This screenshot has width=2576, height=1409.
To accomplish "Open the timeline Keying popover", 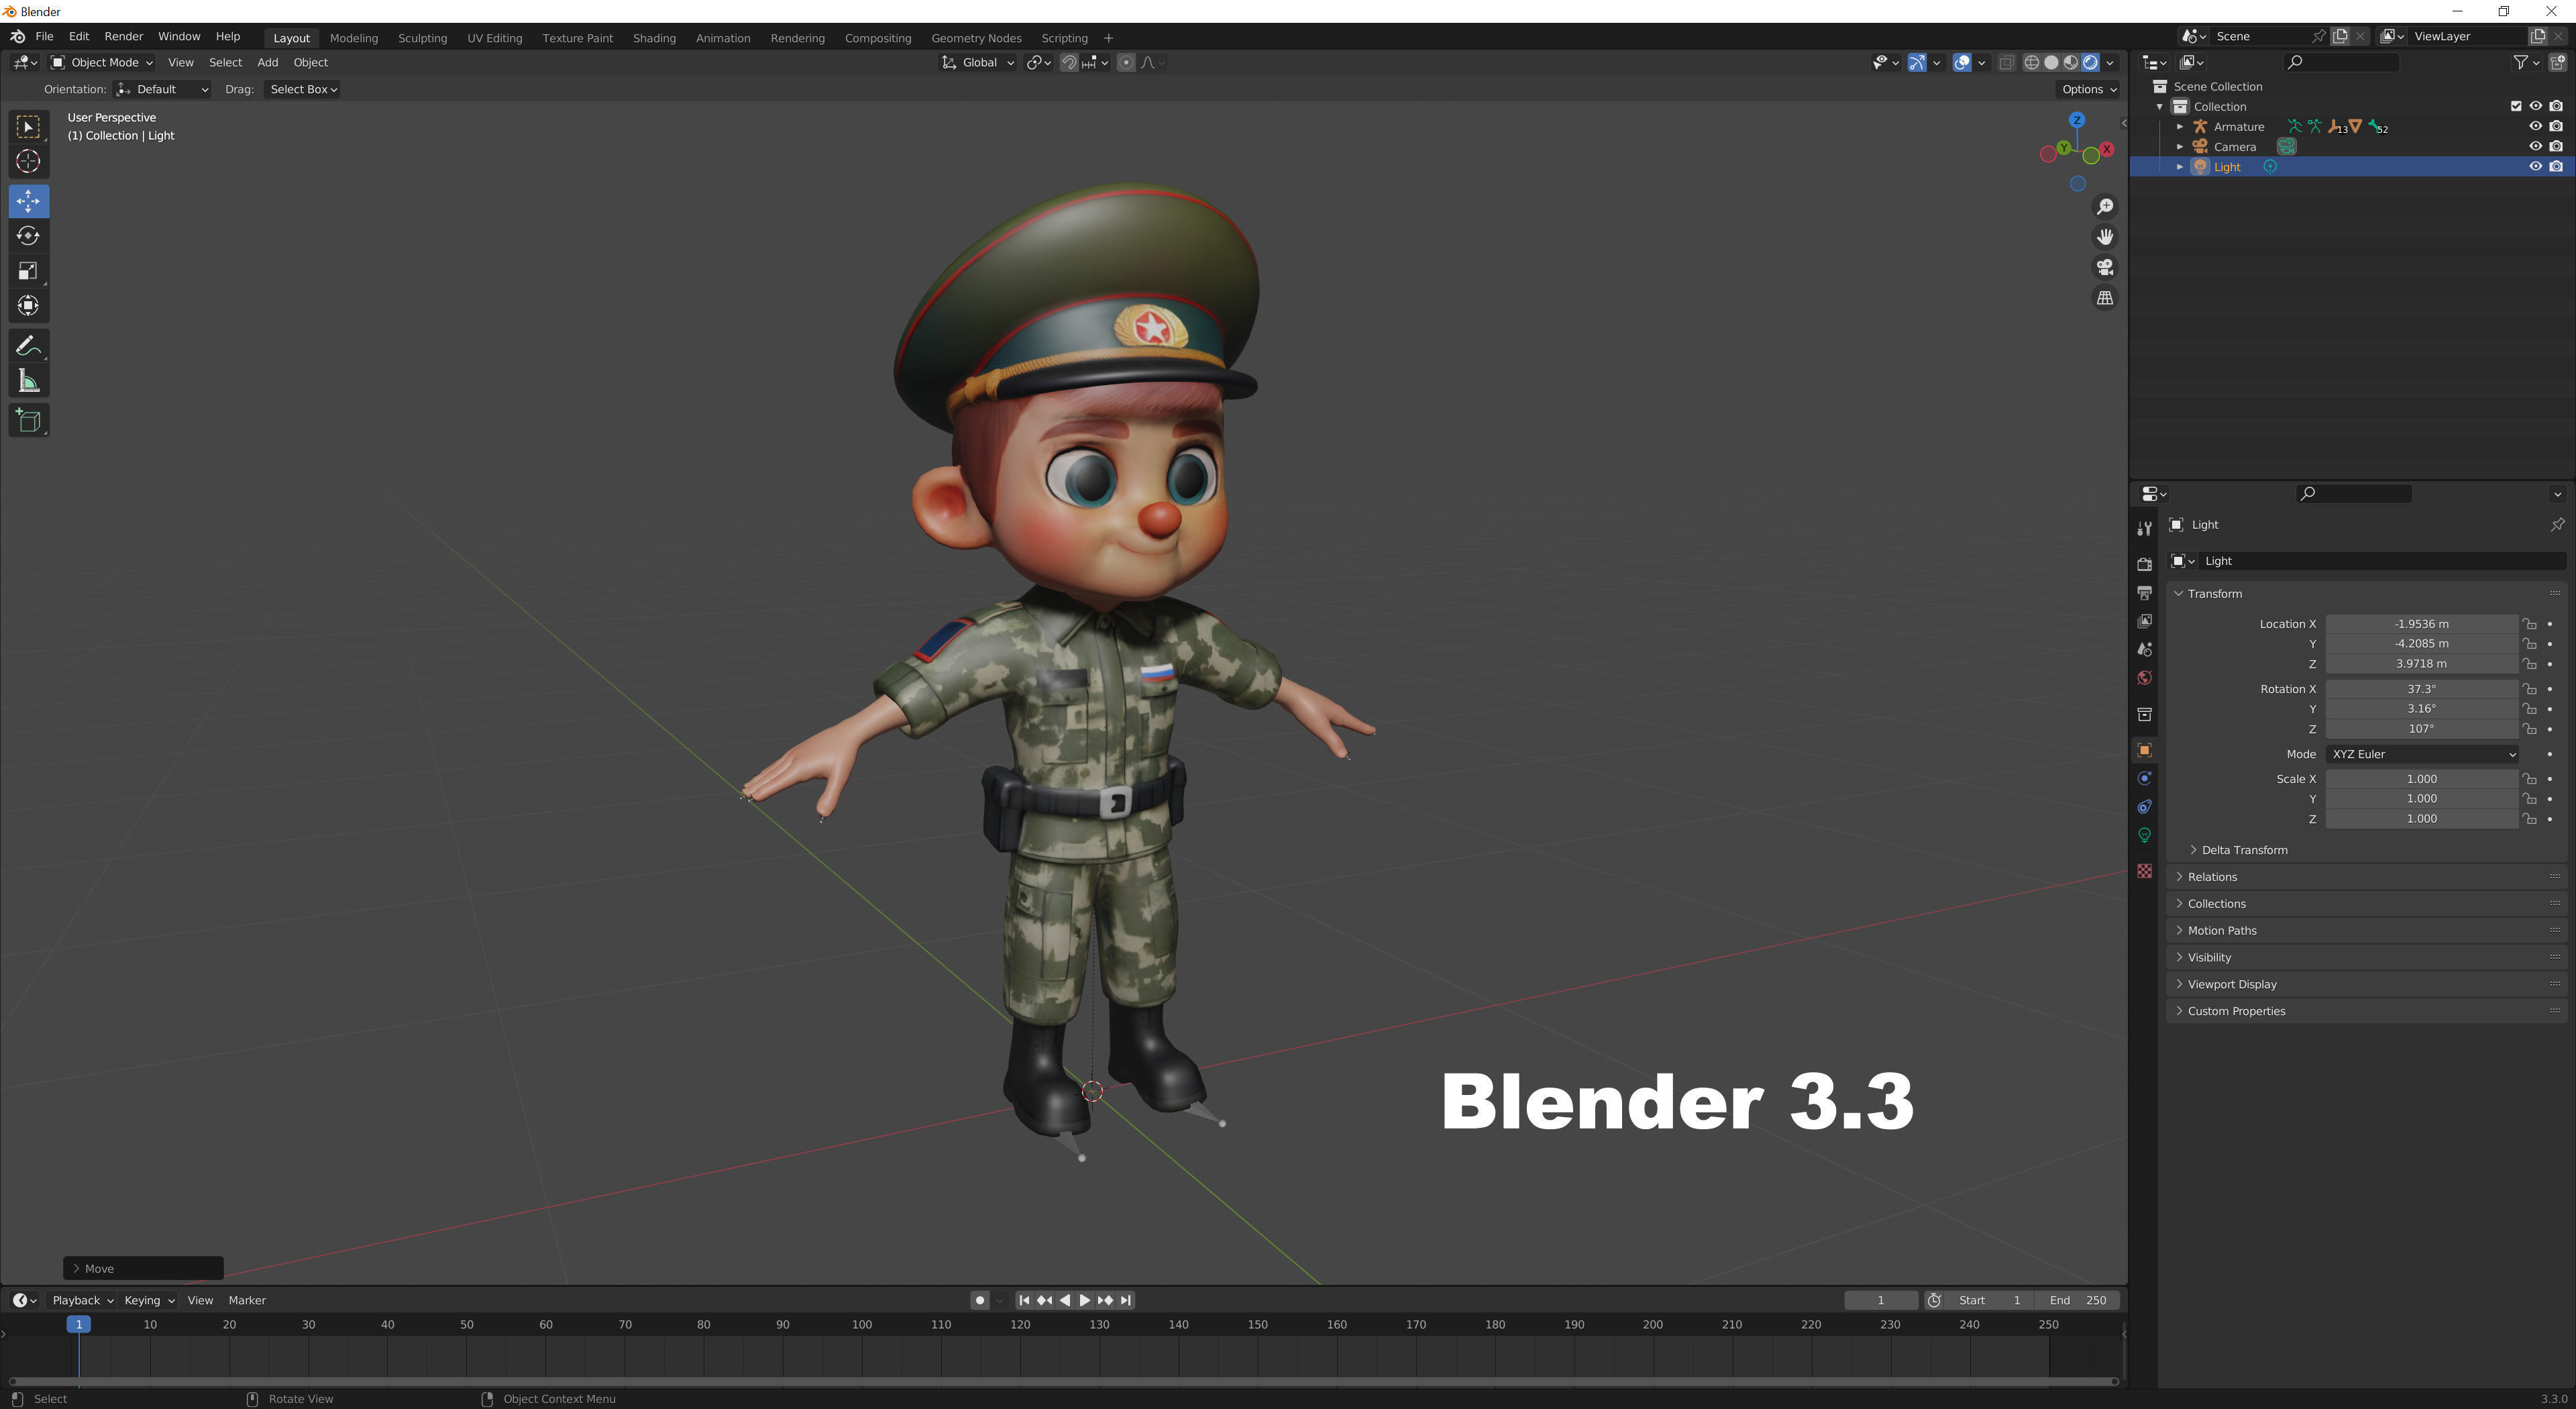I will 149,1300.
